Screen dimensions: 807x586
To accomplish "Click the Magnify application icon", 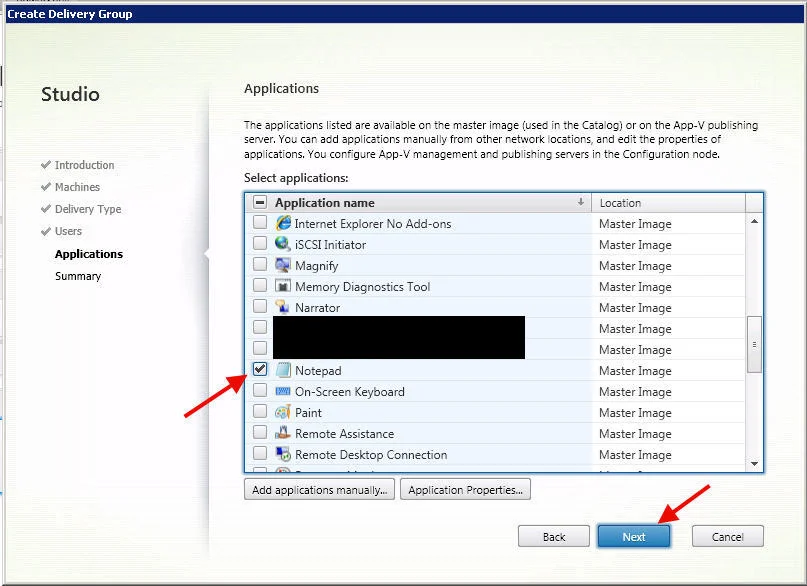I will (283, 265).
